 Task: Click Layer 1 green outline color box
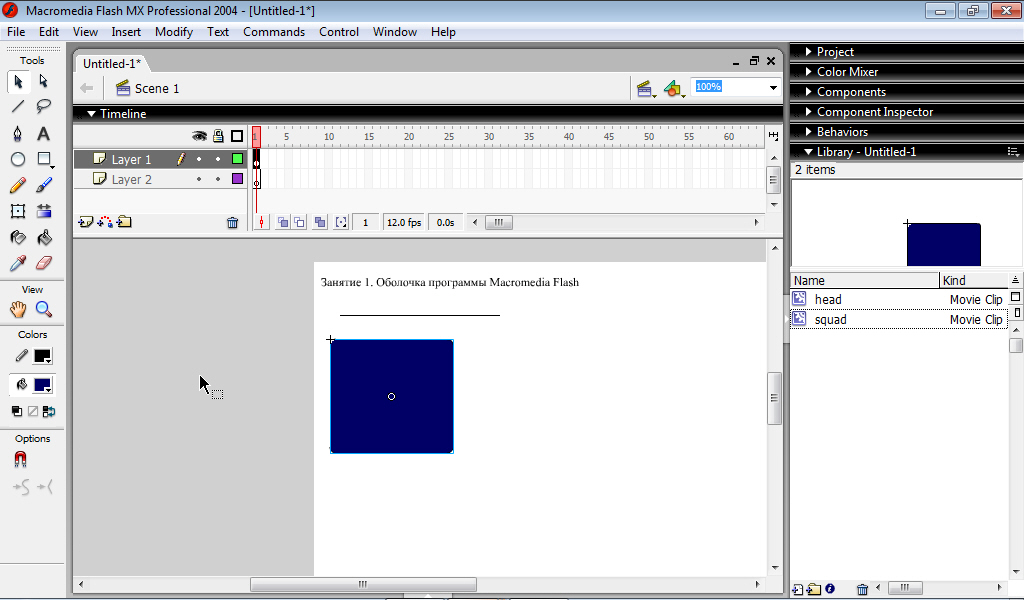tap(238, 159)
